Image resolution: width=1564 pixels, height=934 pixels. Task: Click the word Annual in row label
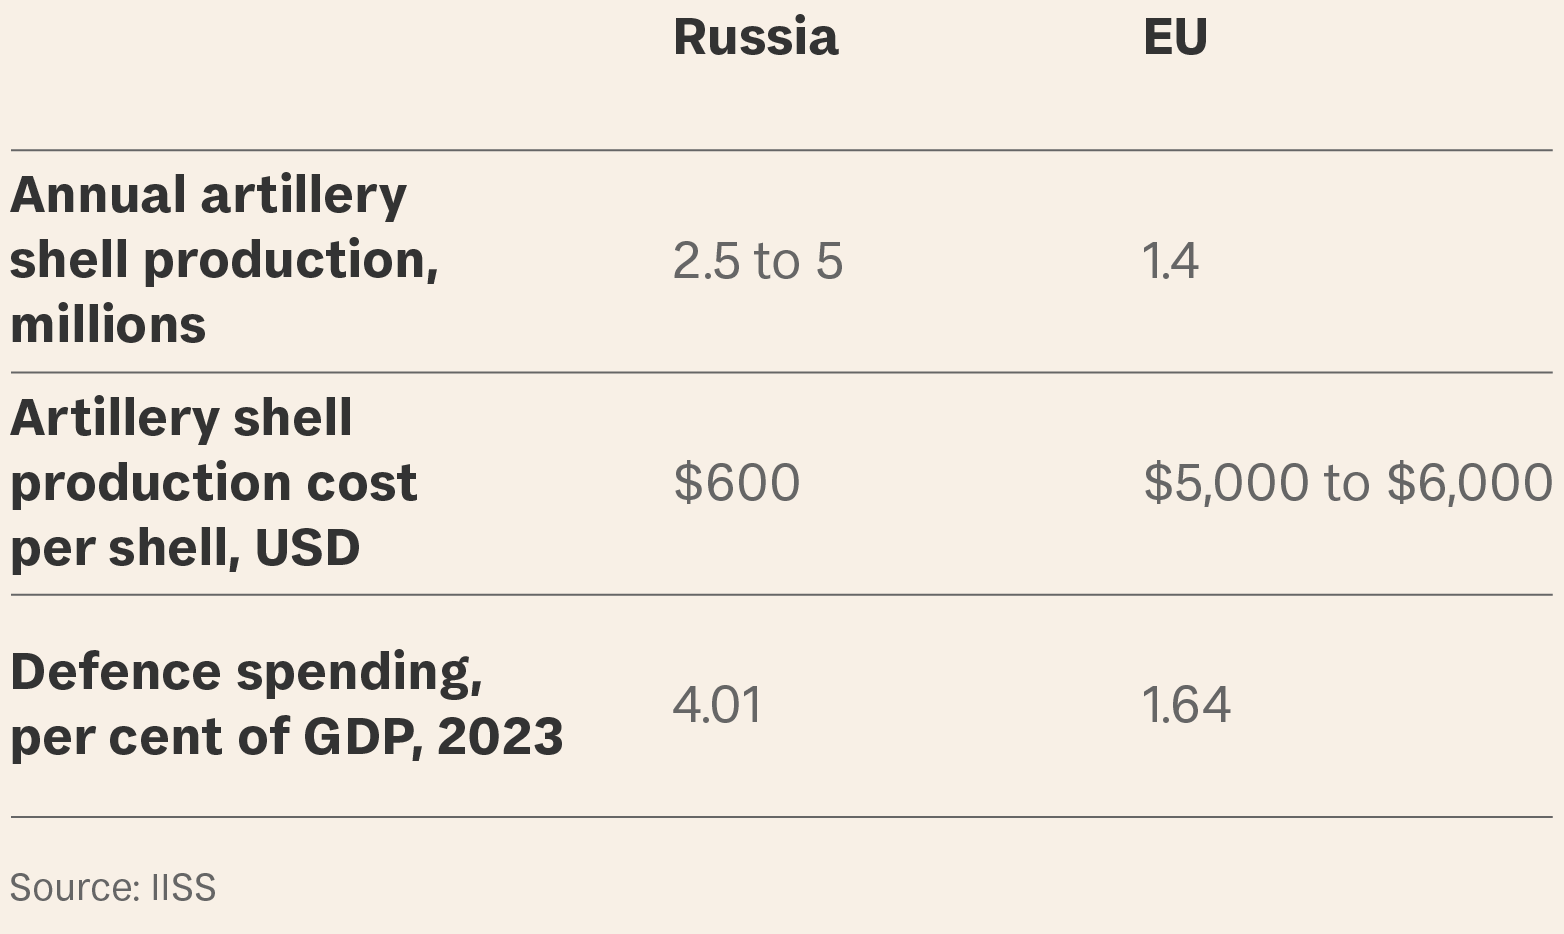coord(98,195)
